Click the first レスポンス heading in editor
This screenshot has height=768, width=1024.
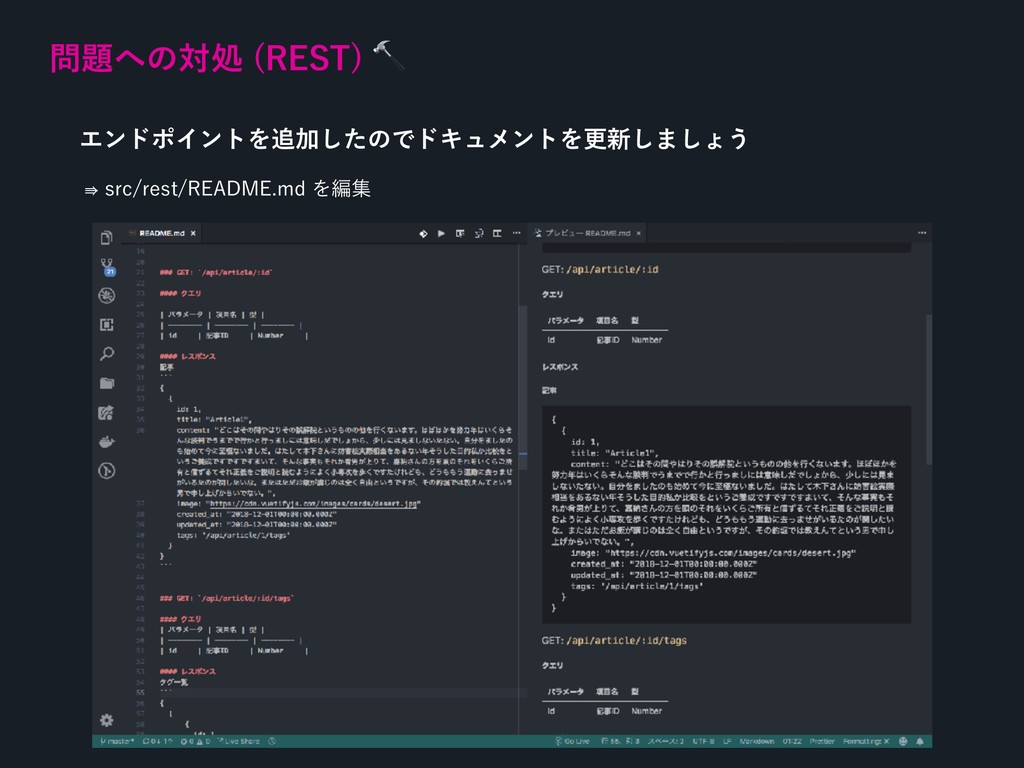click(x=187, y=356)
